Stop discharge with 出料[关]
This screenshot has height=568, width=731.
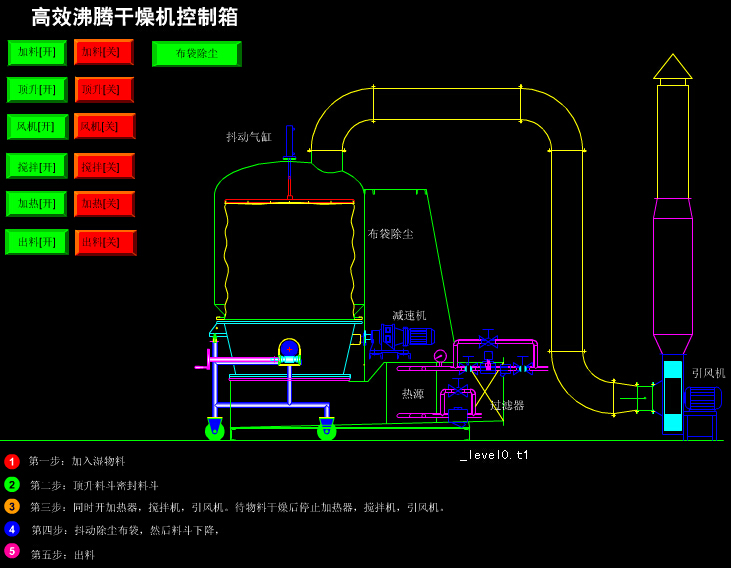tap(105, 242)
